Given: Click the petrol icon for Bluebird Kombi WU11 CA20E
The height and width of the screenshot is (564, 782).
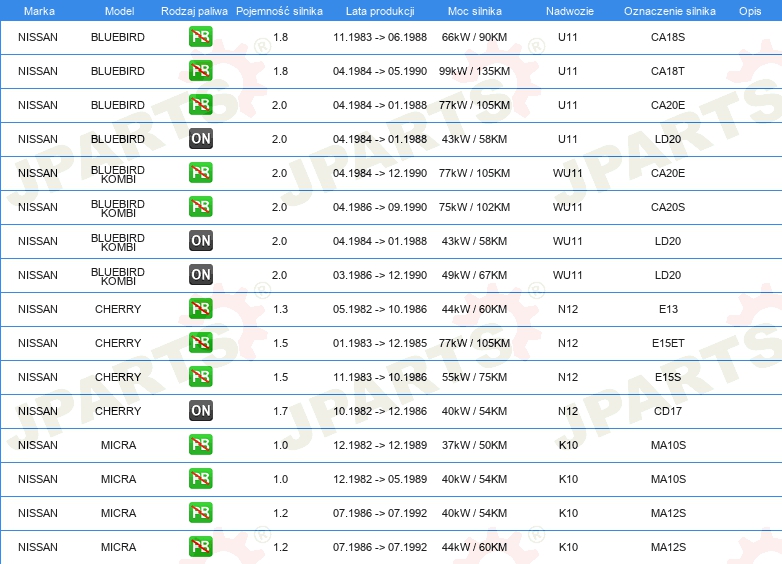Looking at the screenshot, I should click(200, 173).
